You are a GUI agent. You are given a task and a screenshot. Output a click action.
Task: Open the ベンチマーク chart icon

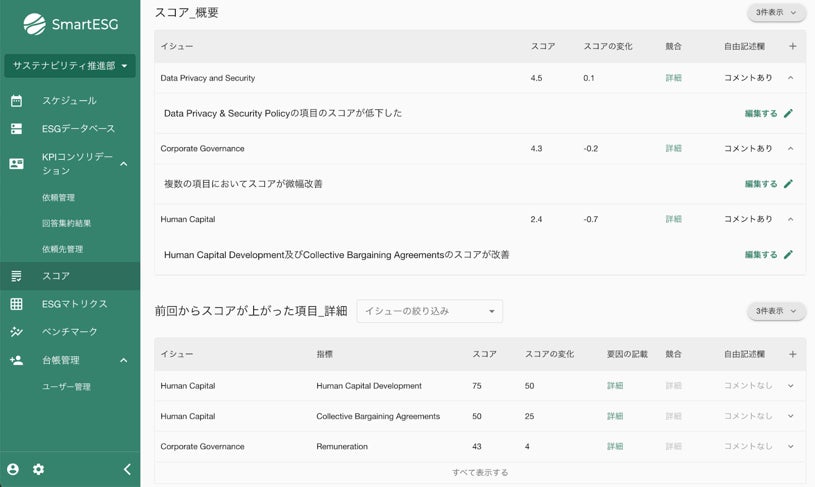[16, 332]
